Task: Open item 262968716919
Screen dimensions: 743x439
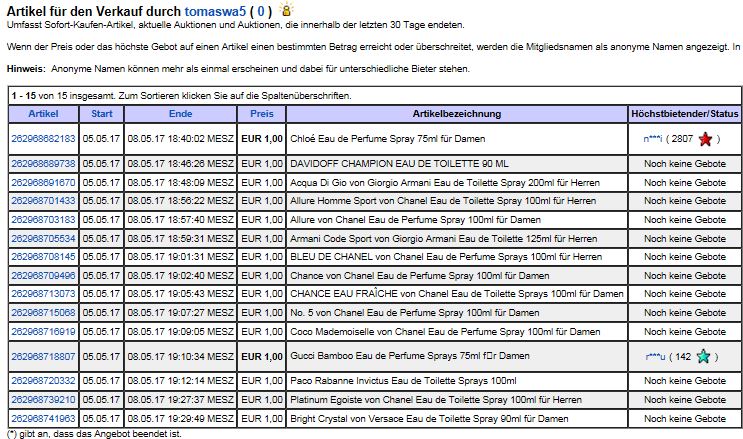Action: [x=43, y=331]
